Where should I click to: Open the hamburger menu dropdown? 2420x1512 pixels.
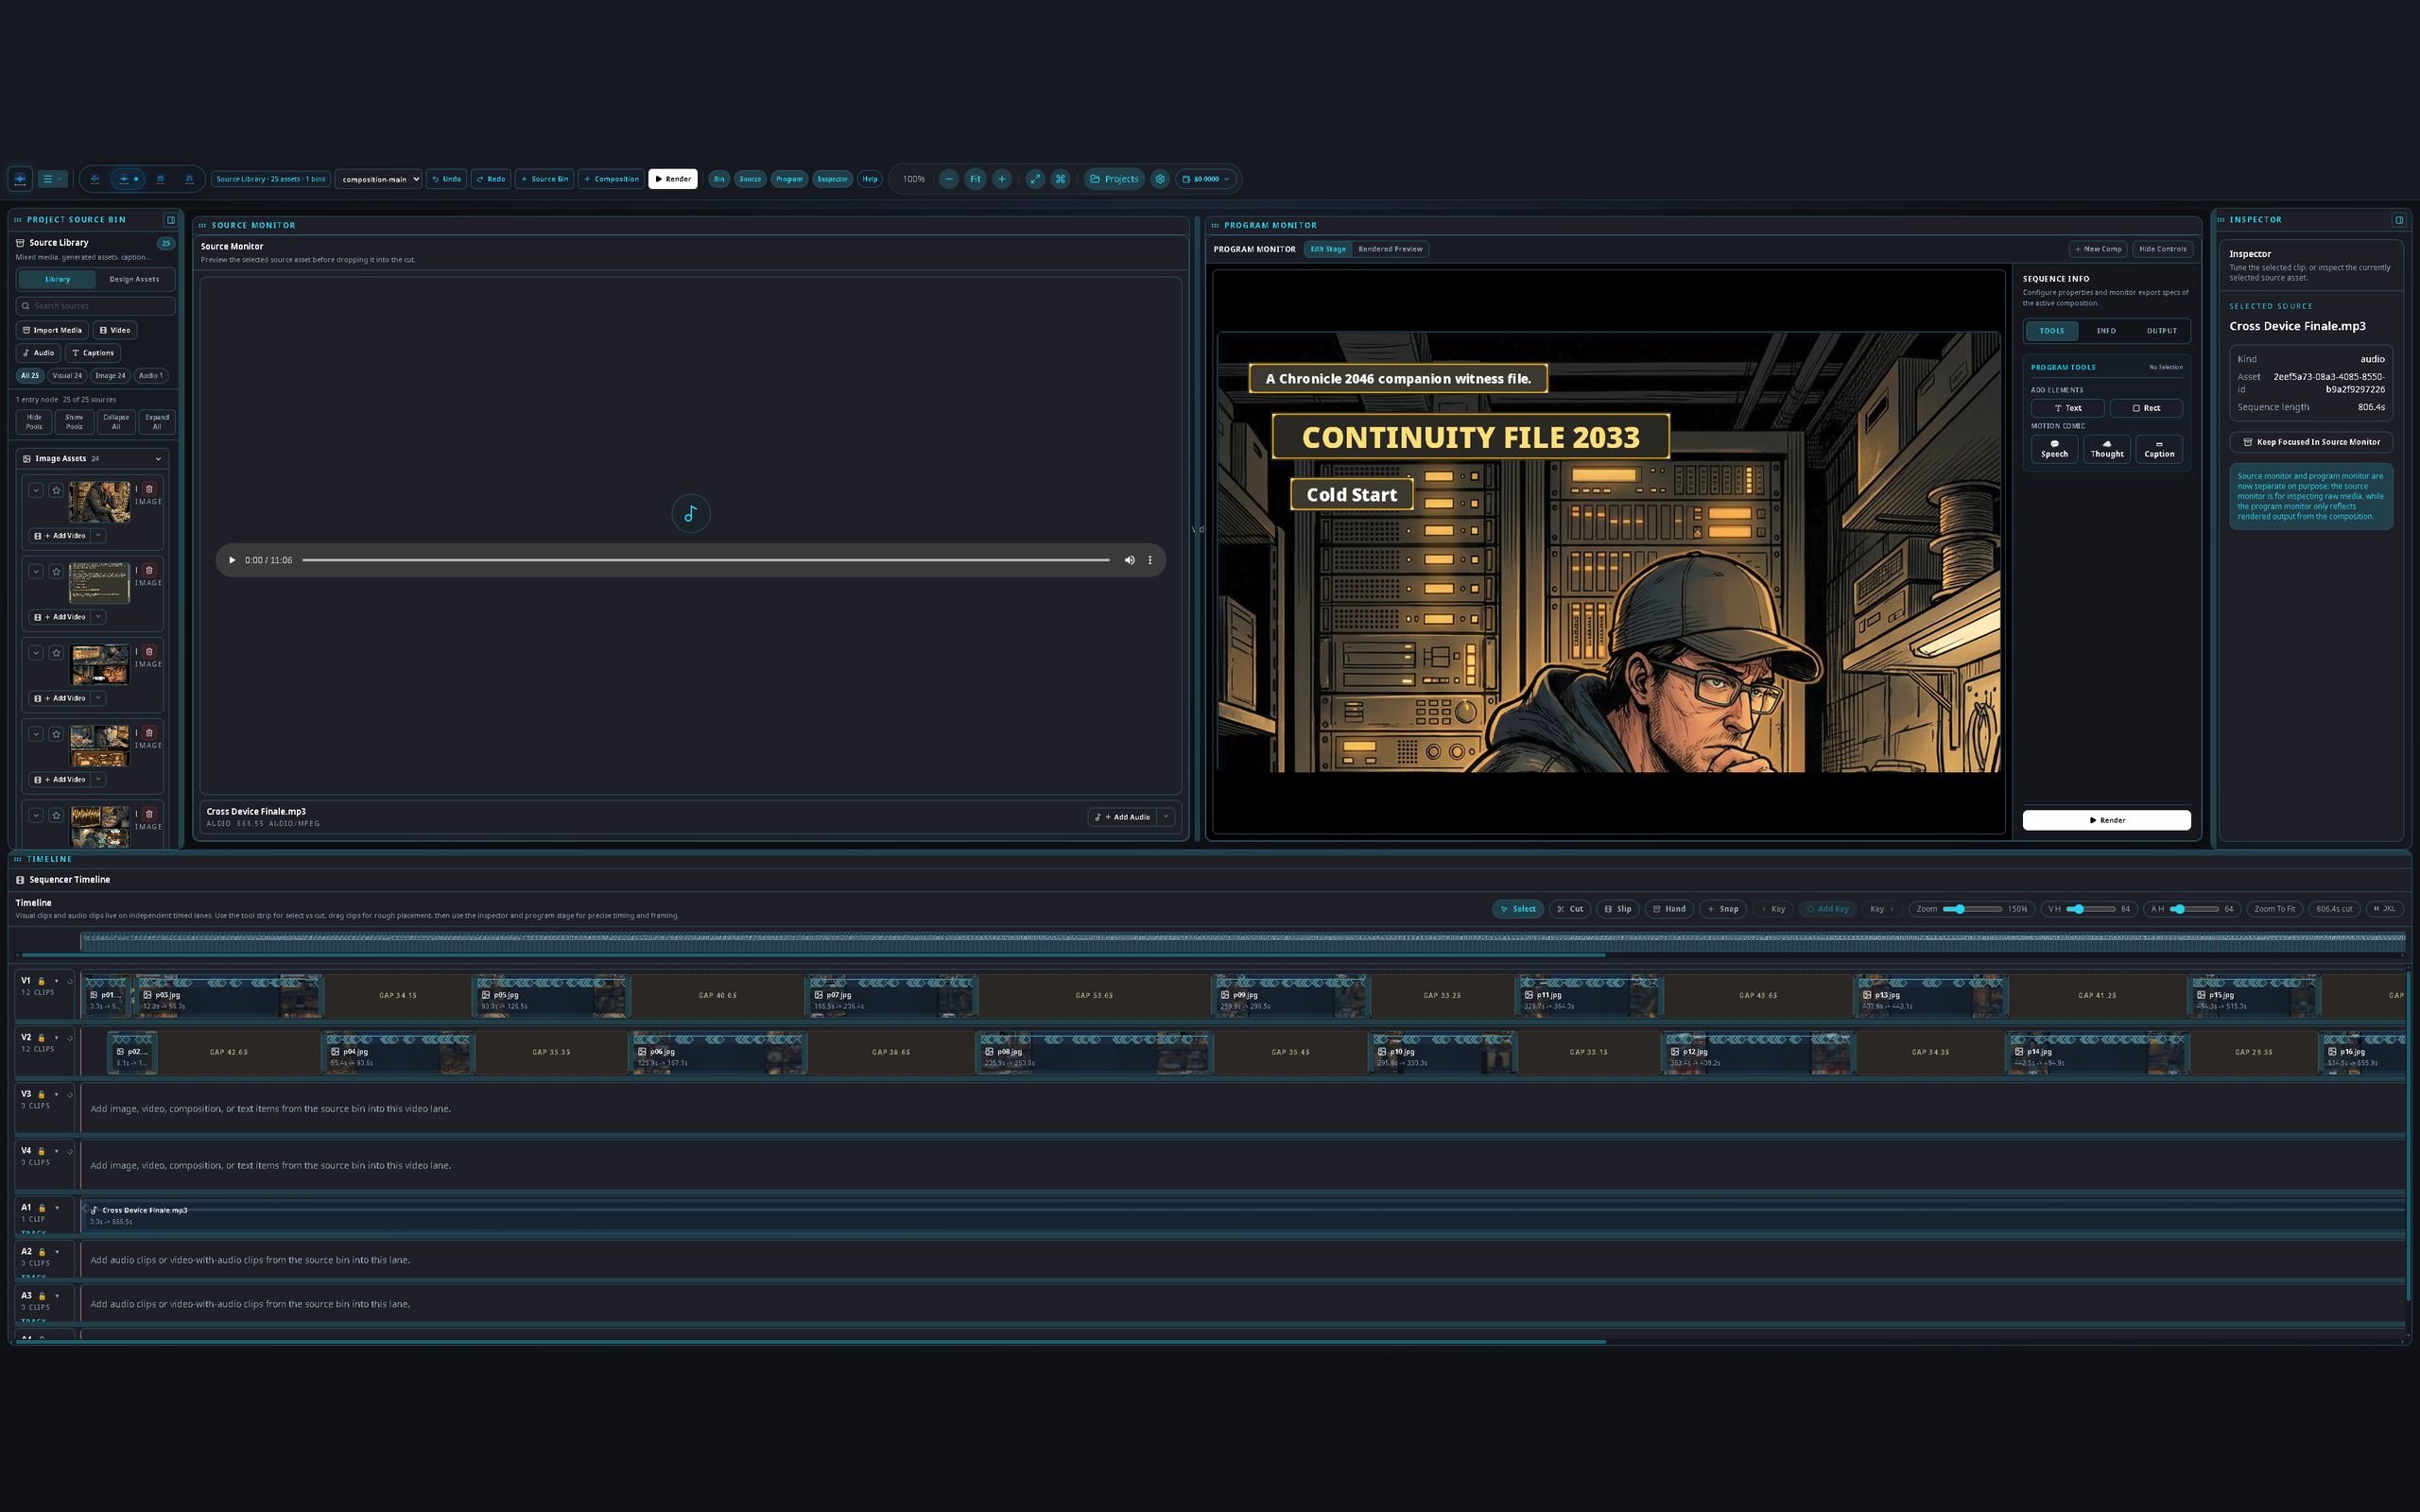pos(52,179)
